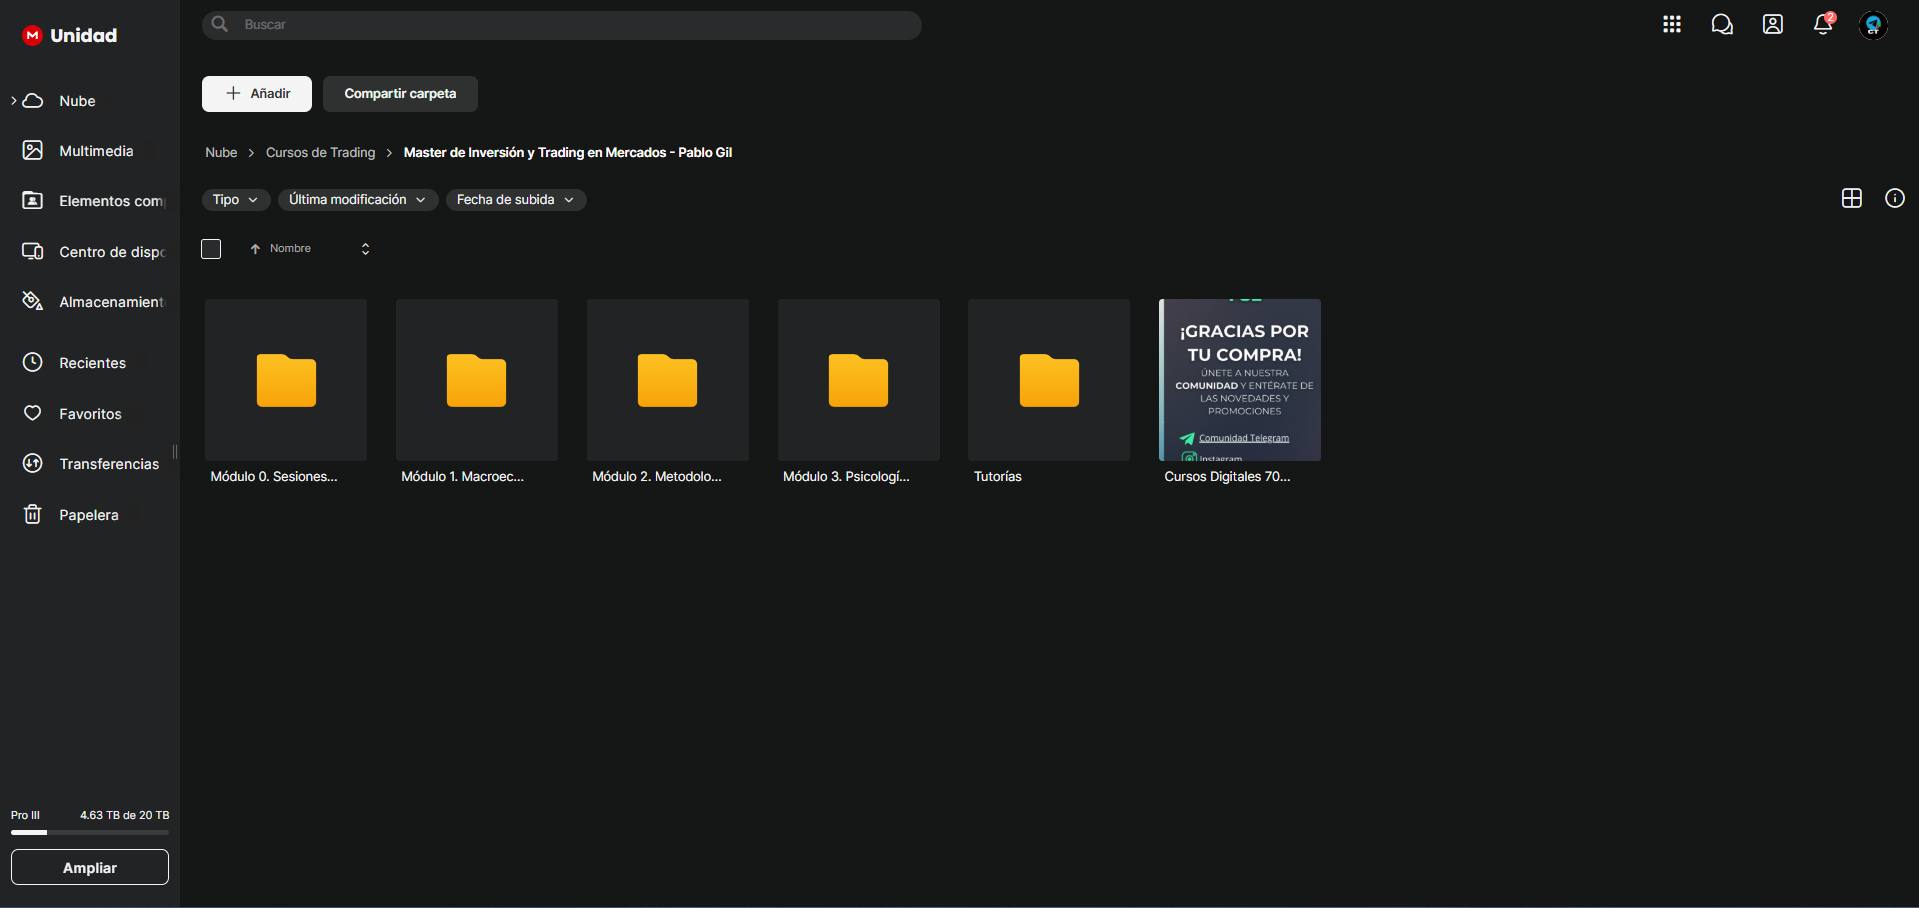Open the apps grid icon
Screen dimensions: 1919x908
point(1672,24)
